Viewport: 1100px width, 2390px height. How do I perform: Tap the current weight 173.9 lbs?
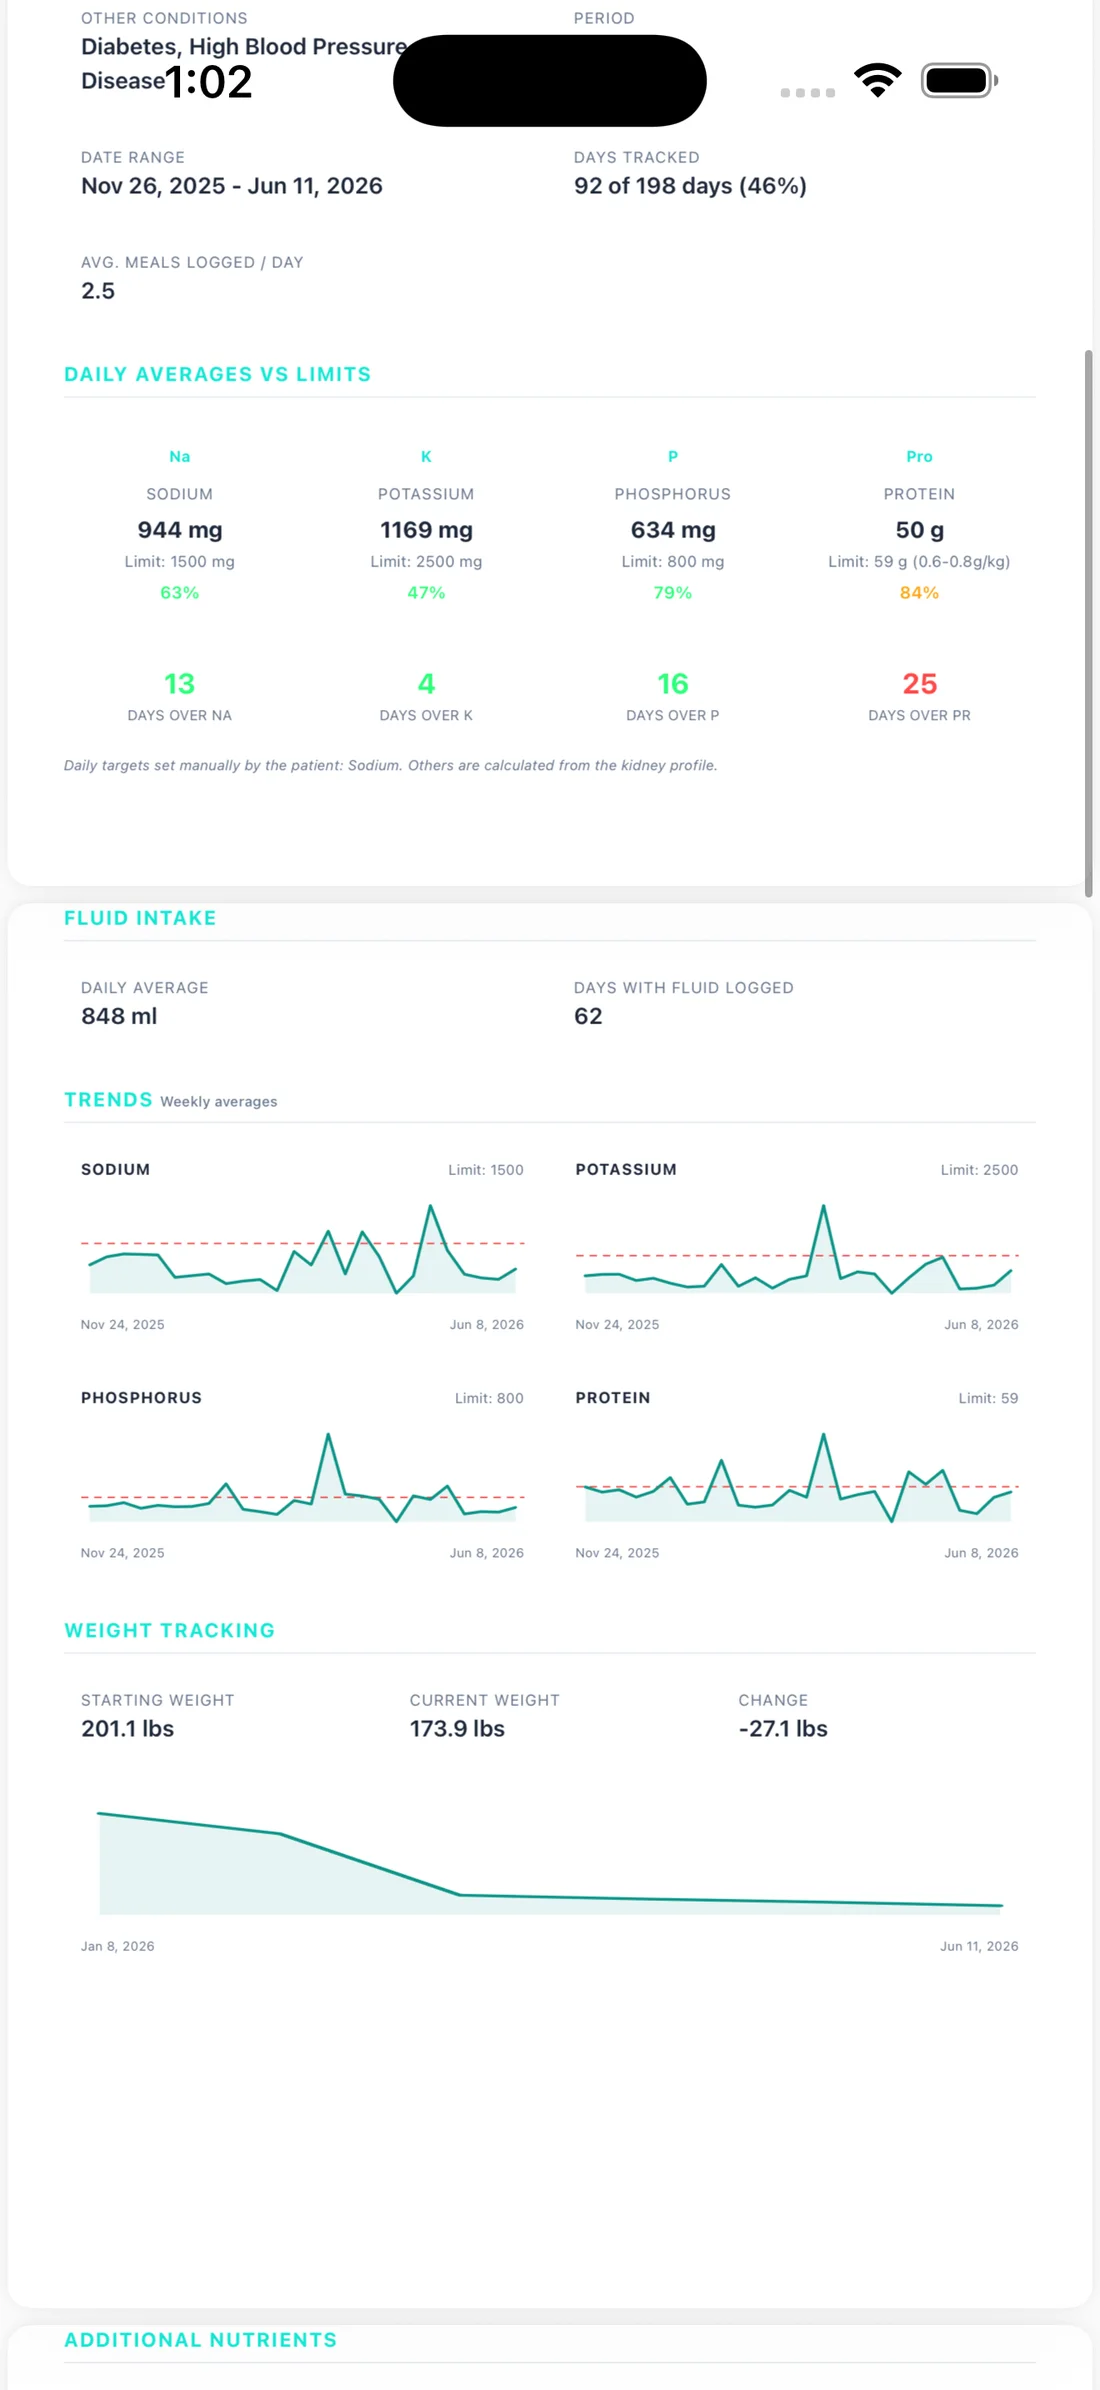(x=457, y=1729)
